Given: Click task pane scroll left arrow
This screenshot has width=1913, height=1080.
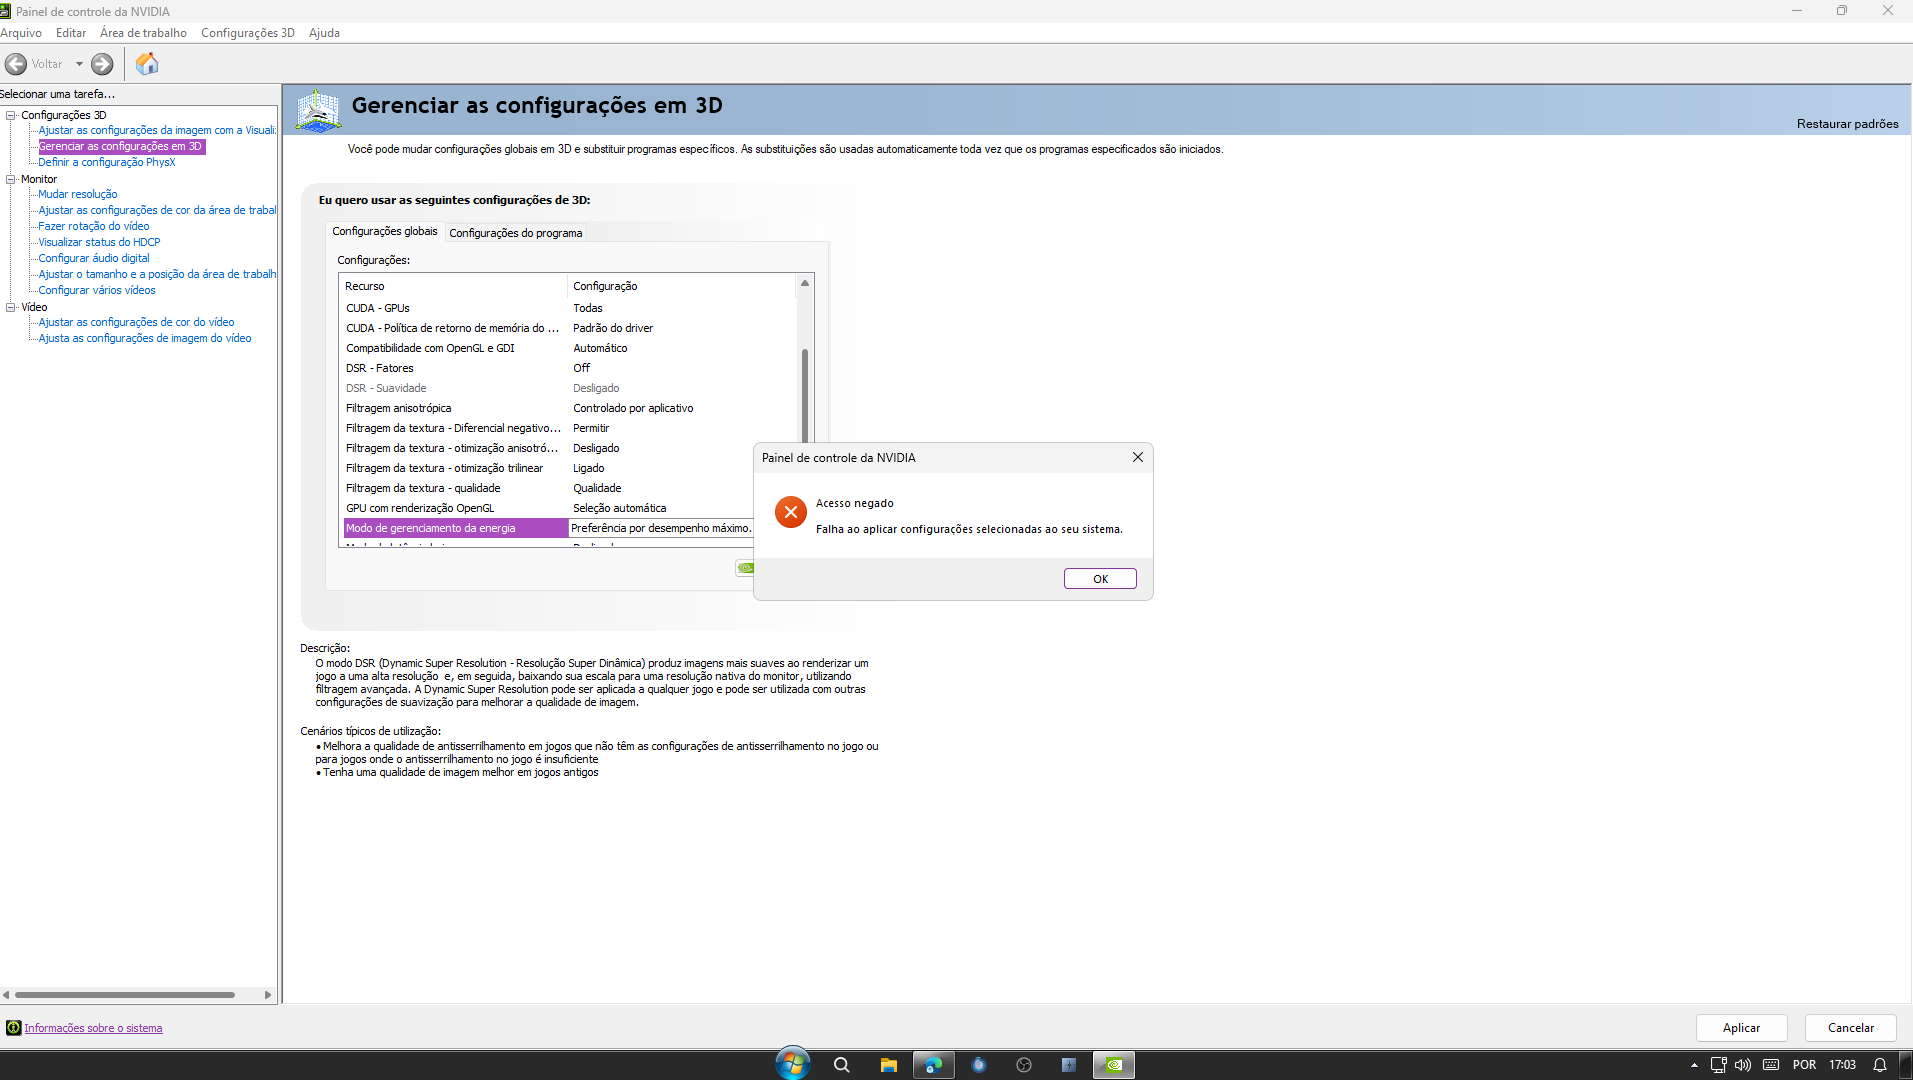Looking at the screenshot, I should (6, 995).
